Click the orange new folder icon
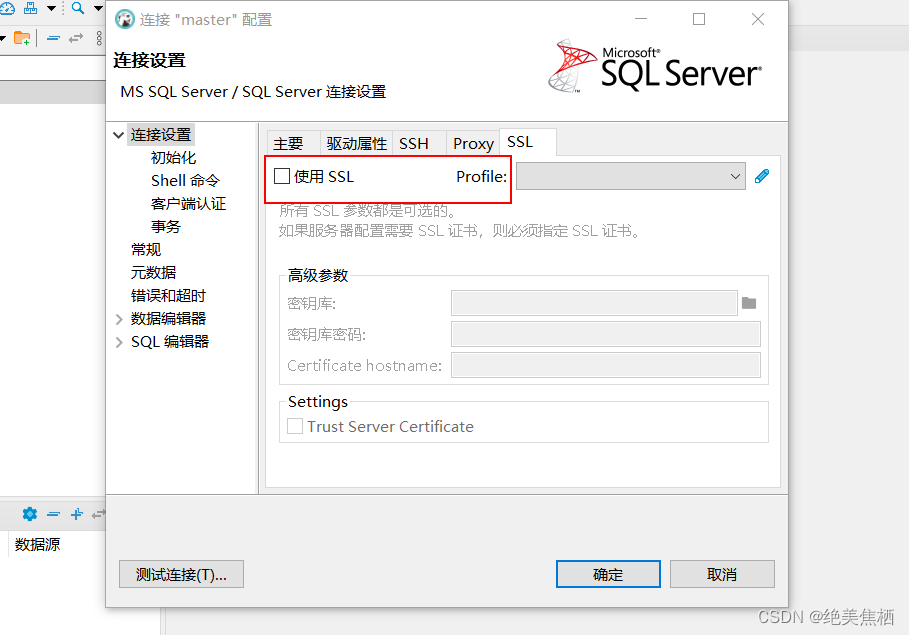909x635 pixels. pos(21,38)
